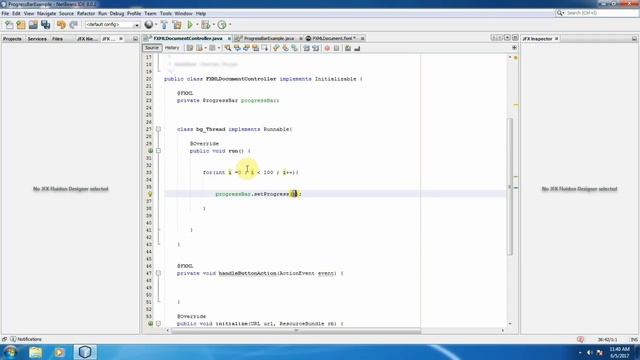Screen dimensions: 640x360
Task: Click the Comment icon in editor toolbar
Action: click(348, 49)
